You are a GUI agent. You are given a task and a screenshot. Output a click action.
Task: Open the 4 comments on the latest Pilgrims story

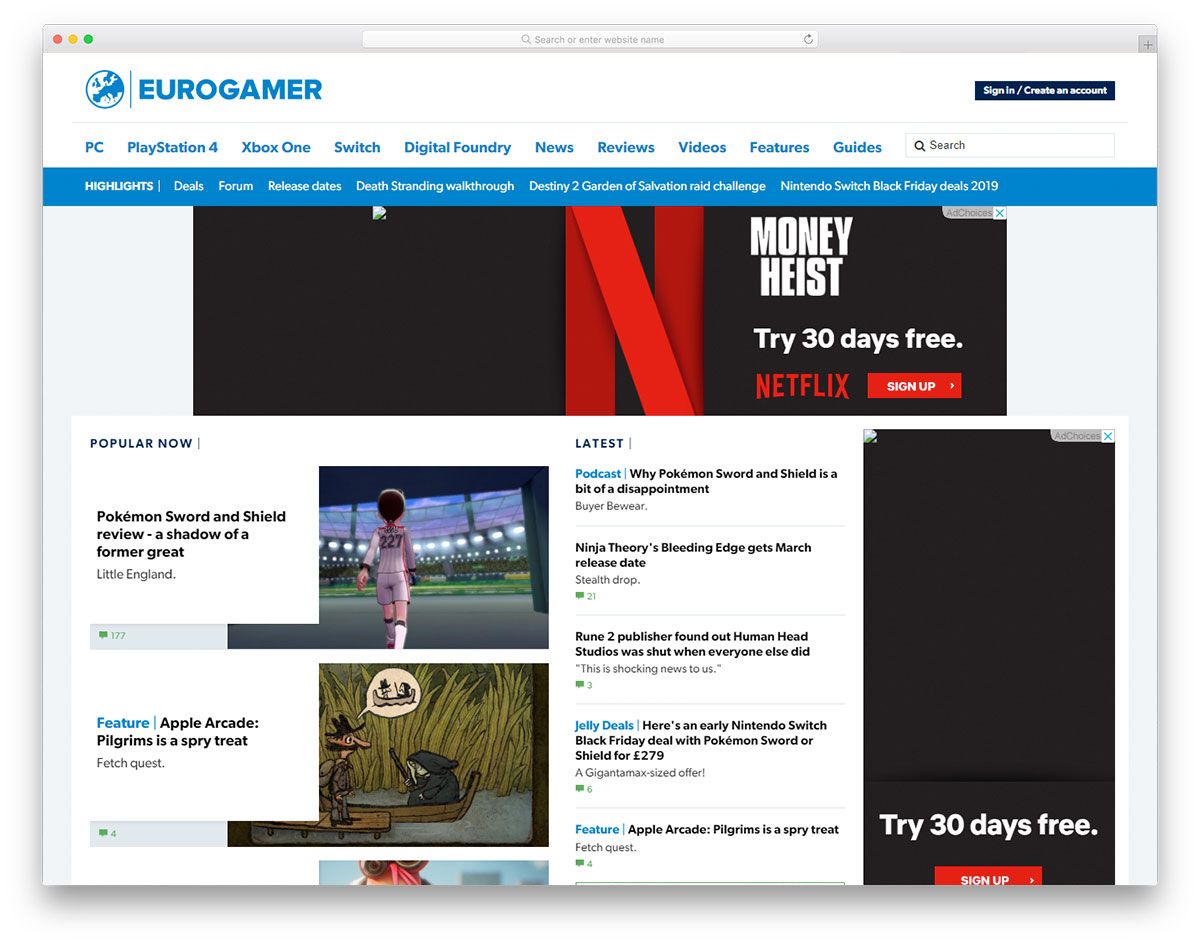click(584, 864)
